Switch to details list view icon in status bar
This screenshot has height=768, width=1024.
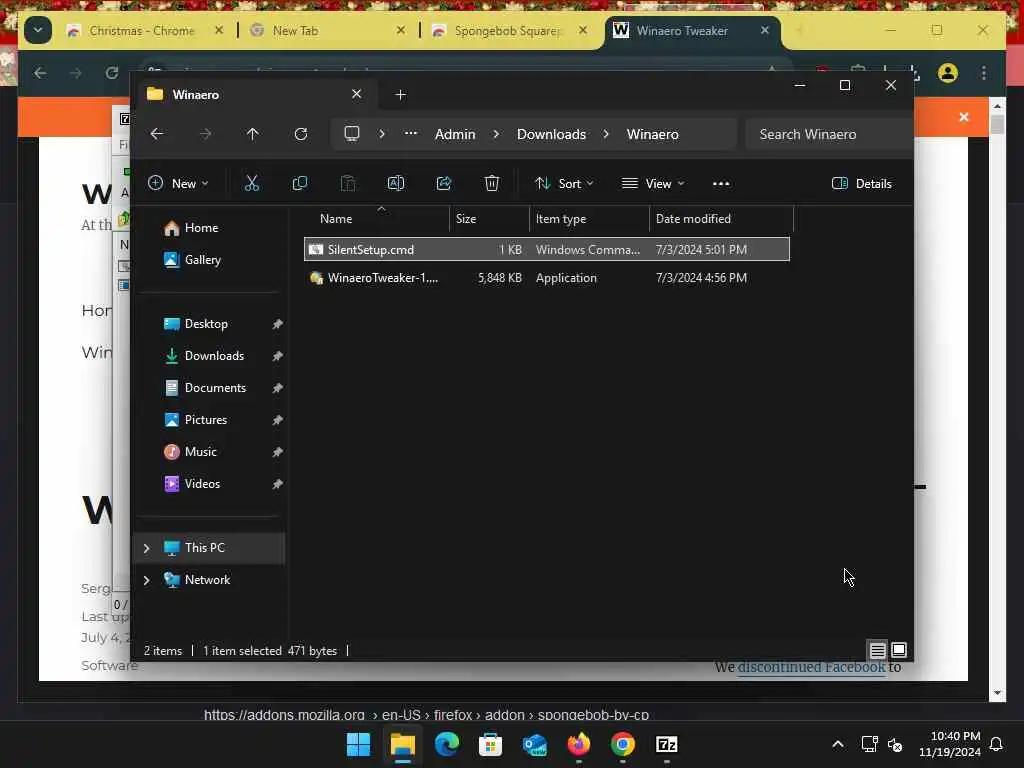pyautogui.click(x=877, y=650)
